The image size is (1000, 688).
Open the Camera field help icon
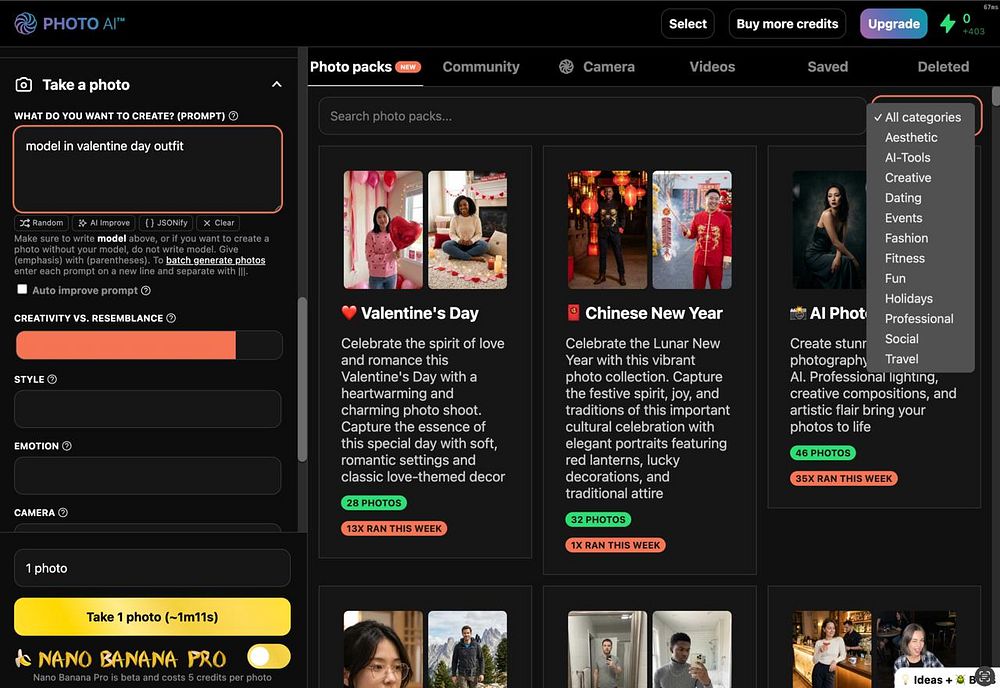62,512
